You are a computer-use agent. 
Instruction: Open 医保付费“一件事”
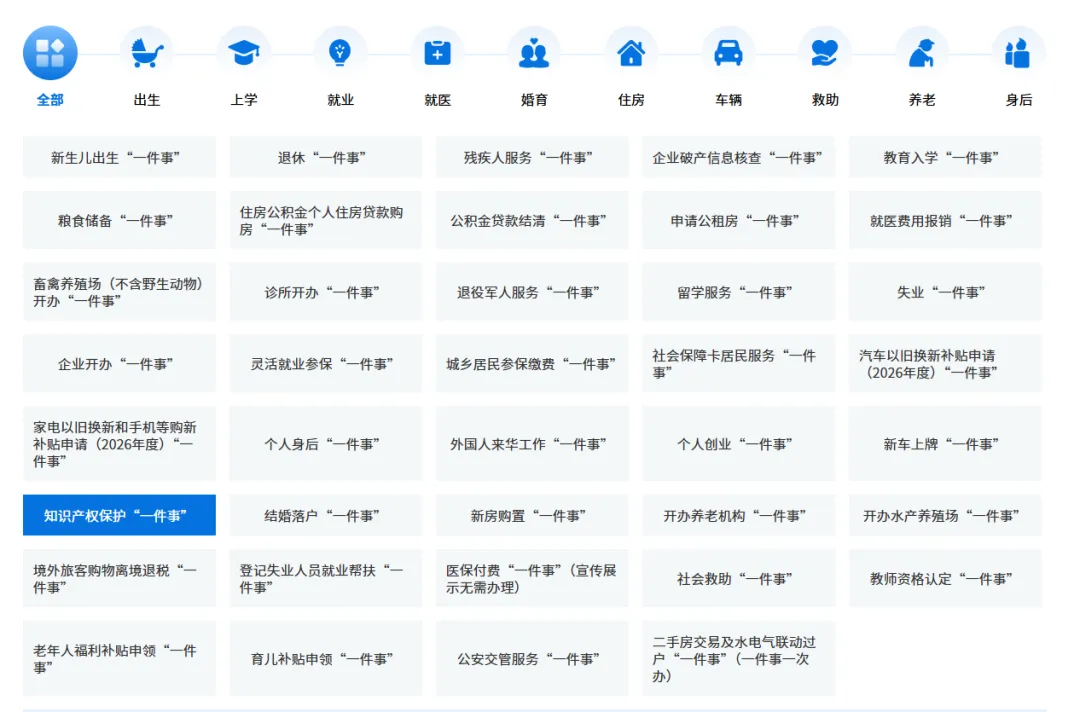(x=532, y=578)
